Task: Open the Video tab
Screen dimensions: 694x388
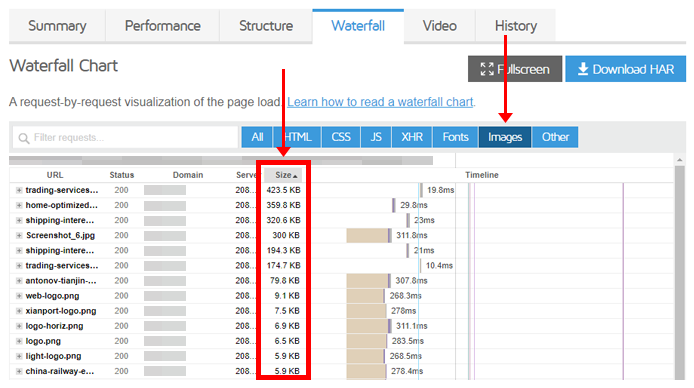Action: 440,26
